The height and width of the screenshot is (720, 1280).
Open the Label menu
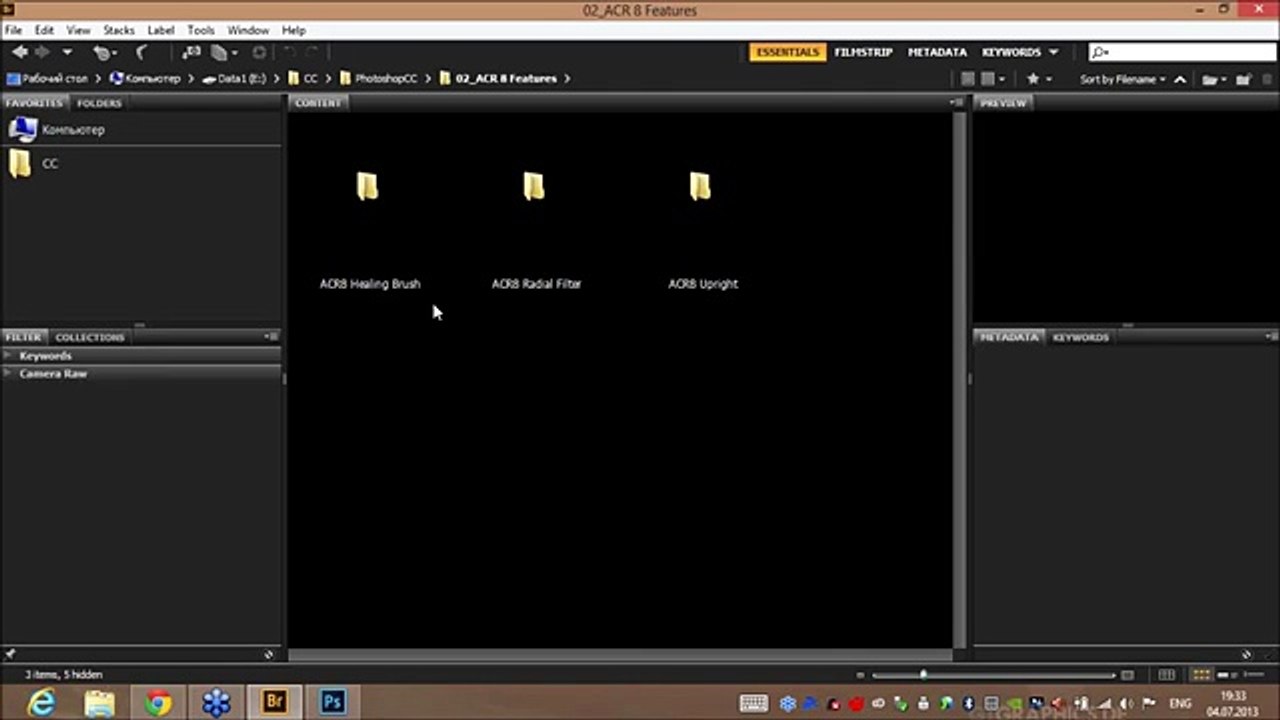click(161, 30)
